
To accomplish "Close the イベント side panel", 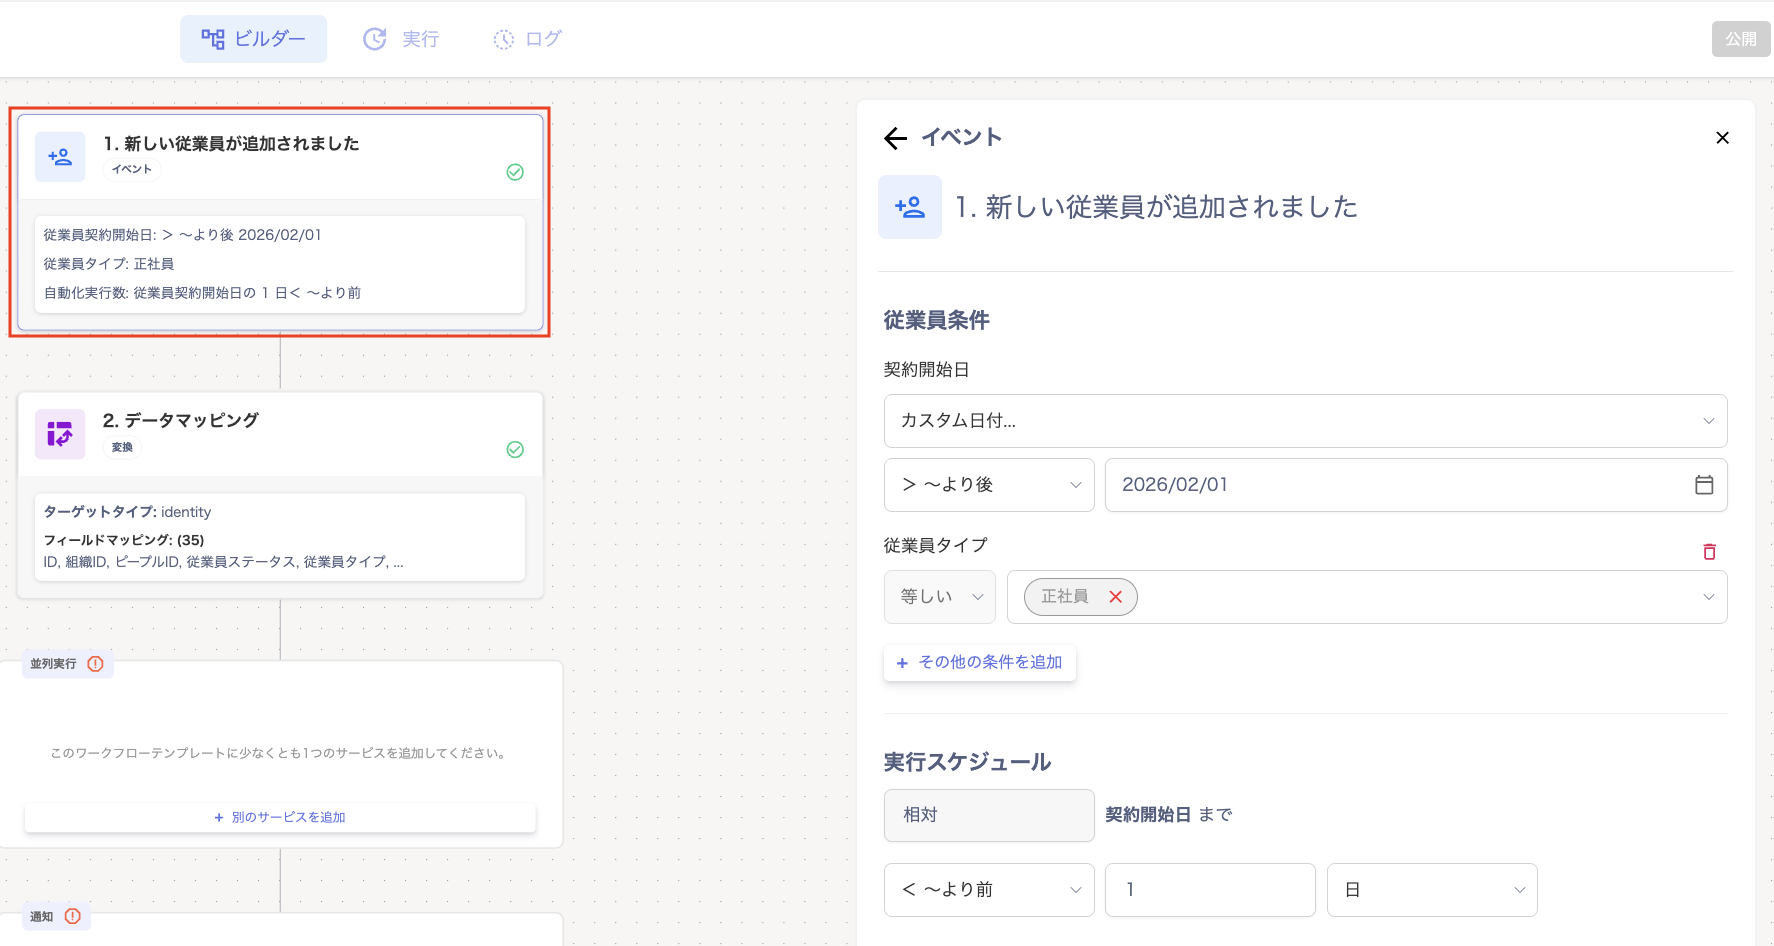I will click(x=1722, y=138).
